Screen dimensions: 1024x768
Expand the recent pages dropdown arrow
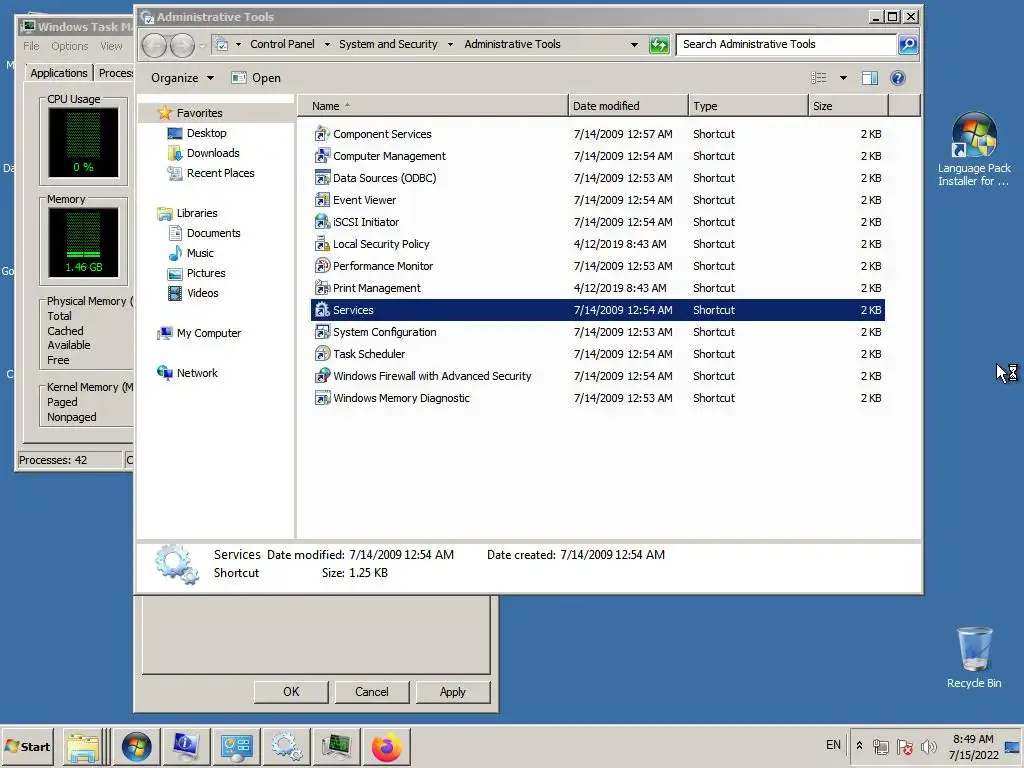click(x=202, y=46)
